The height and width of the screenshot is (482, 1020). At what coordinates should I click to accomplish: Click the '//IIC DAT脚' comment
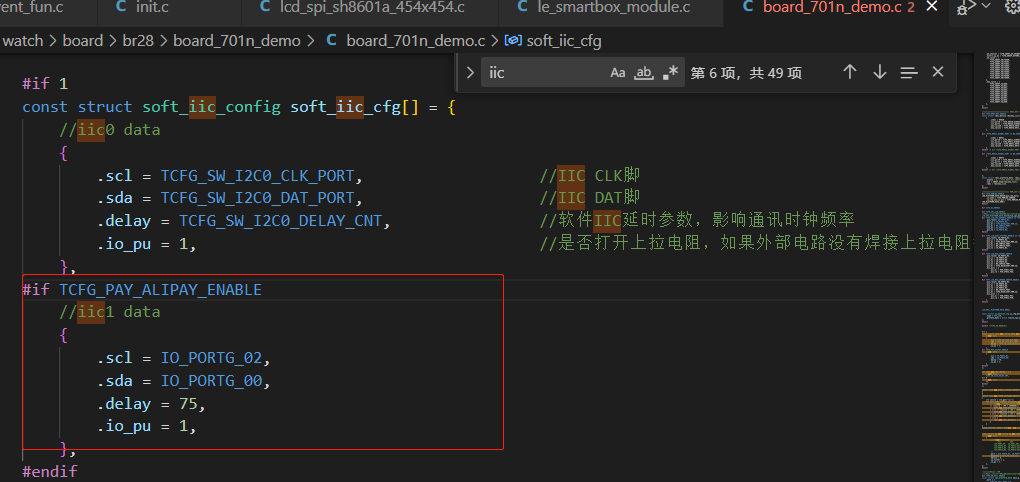590,198
